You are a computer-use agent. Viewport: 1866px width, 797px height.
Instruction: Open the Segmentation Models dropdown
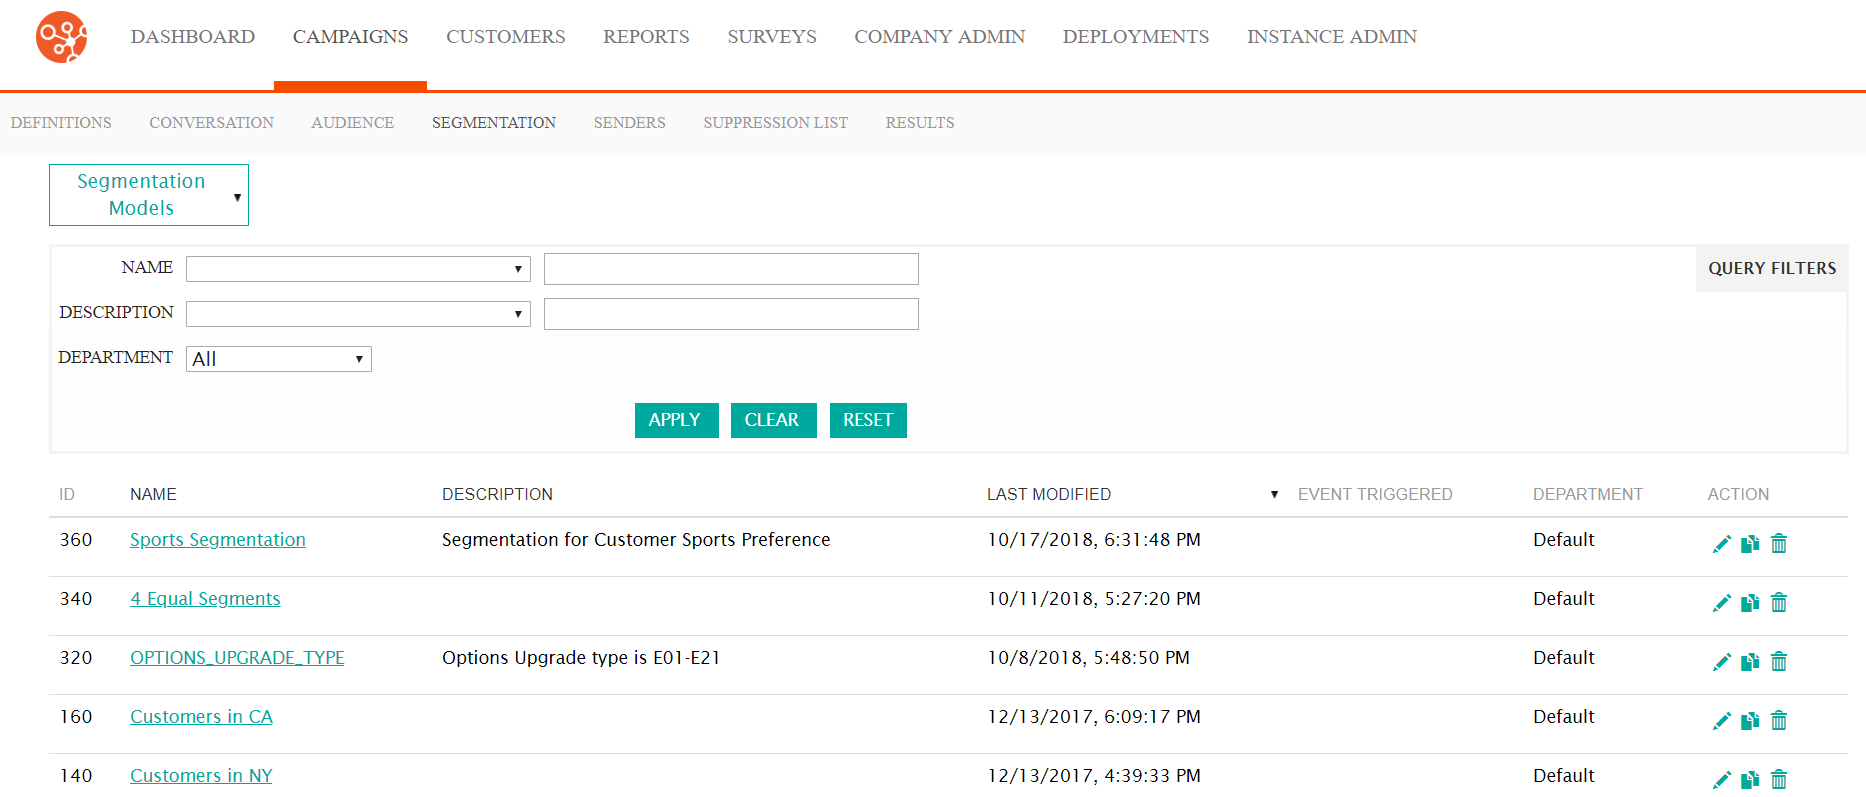click(149, 195)
